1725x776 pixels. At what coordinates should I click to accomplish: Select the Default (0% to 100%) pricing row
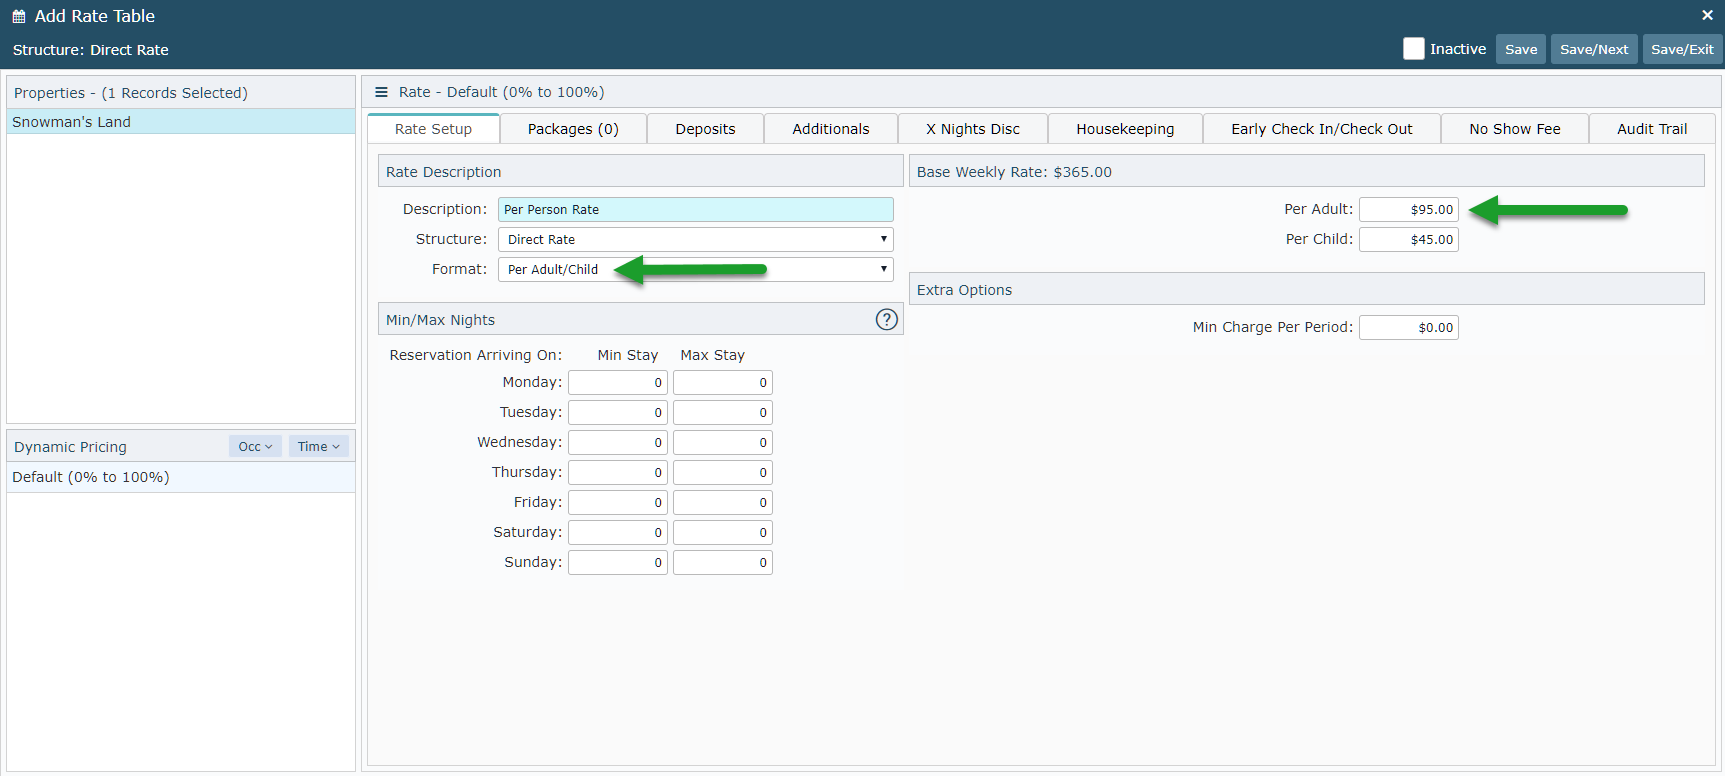181,477
